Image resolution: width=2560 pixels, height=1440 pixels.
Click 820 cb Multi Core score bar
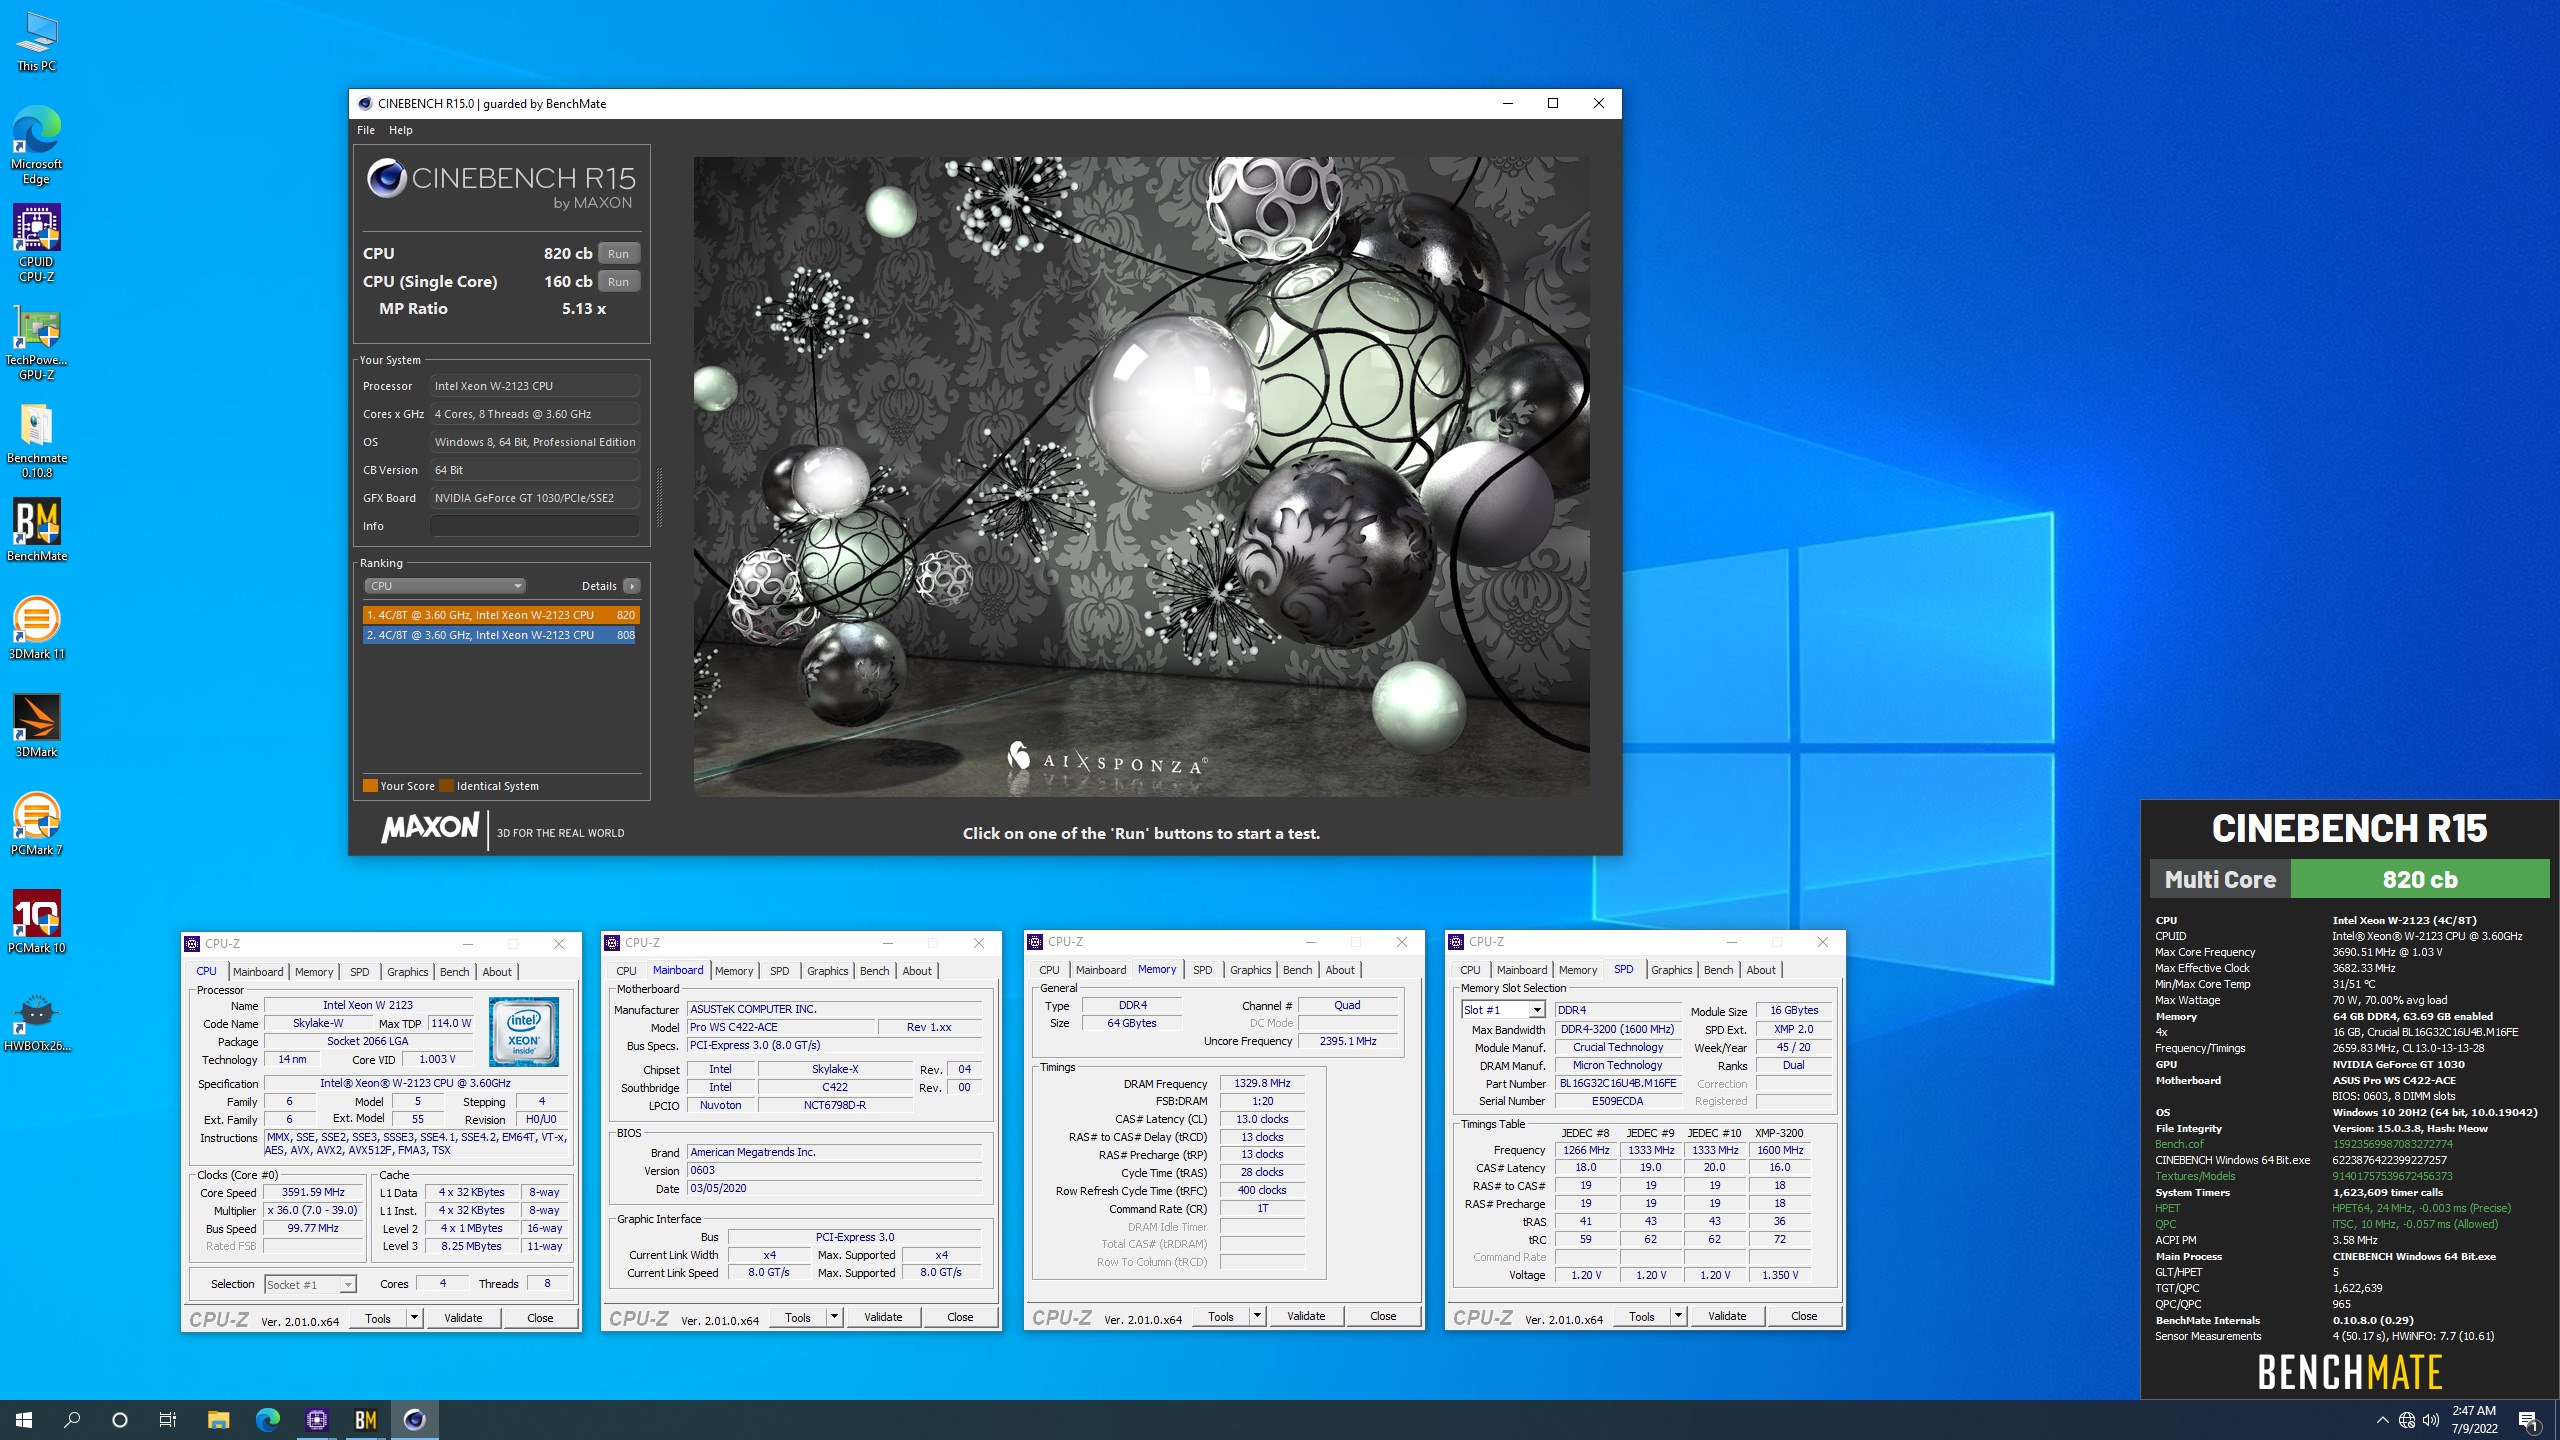tap(2419, 880)
